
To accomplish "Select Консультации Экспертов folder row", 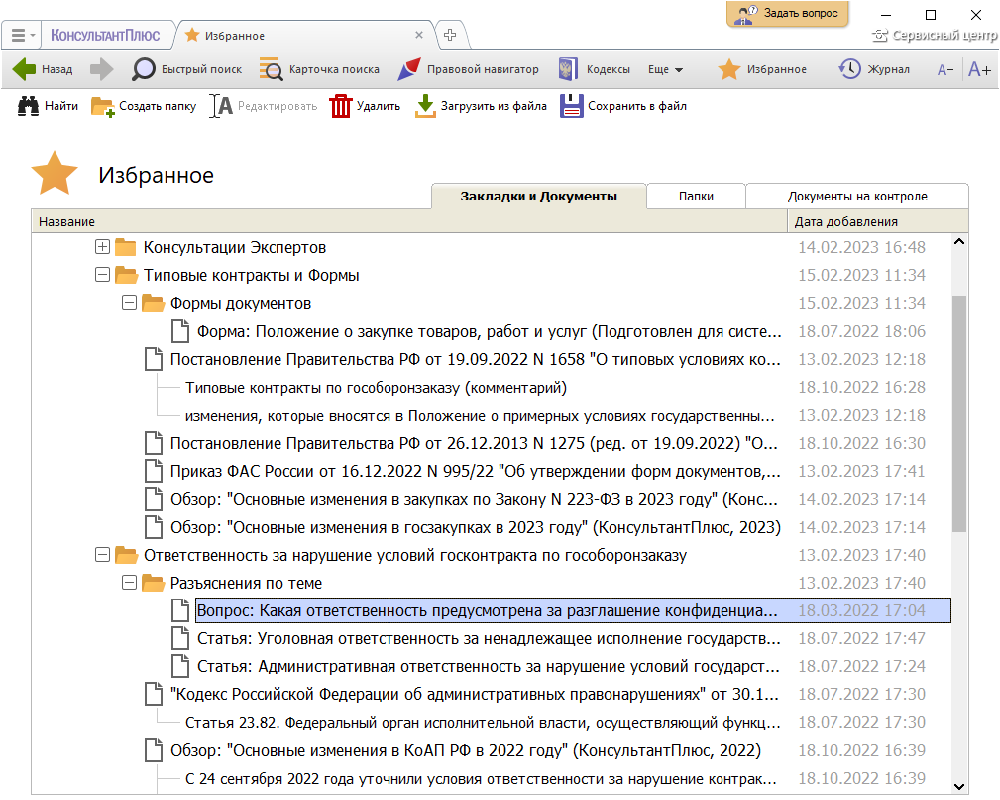I will coord(235,247).
